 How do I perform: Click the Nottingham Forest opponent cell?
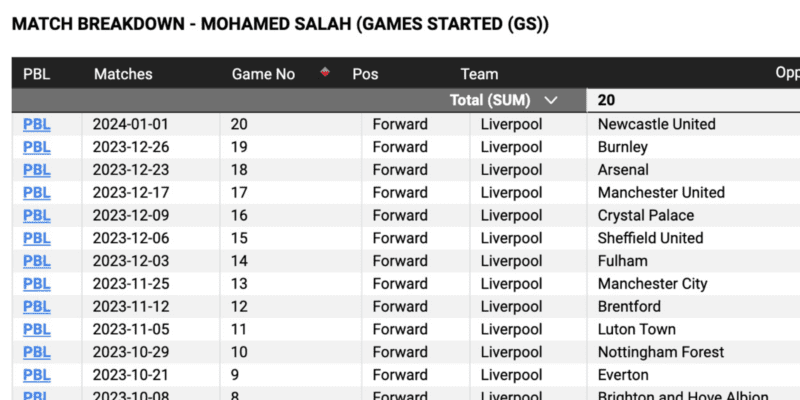pyautogui.click(x=660, y=352)
